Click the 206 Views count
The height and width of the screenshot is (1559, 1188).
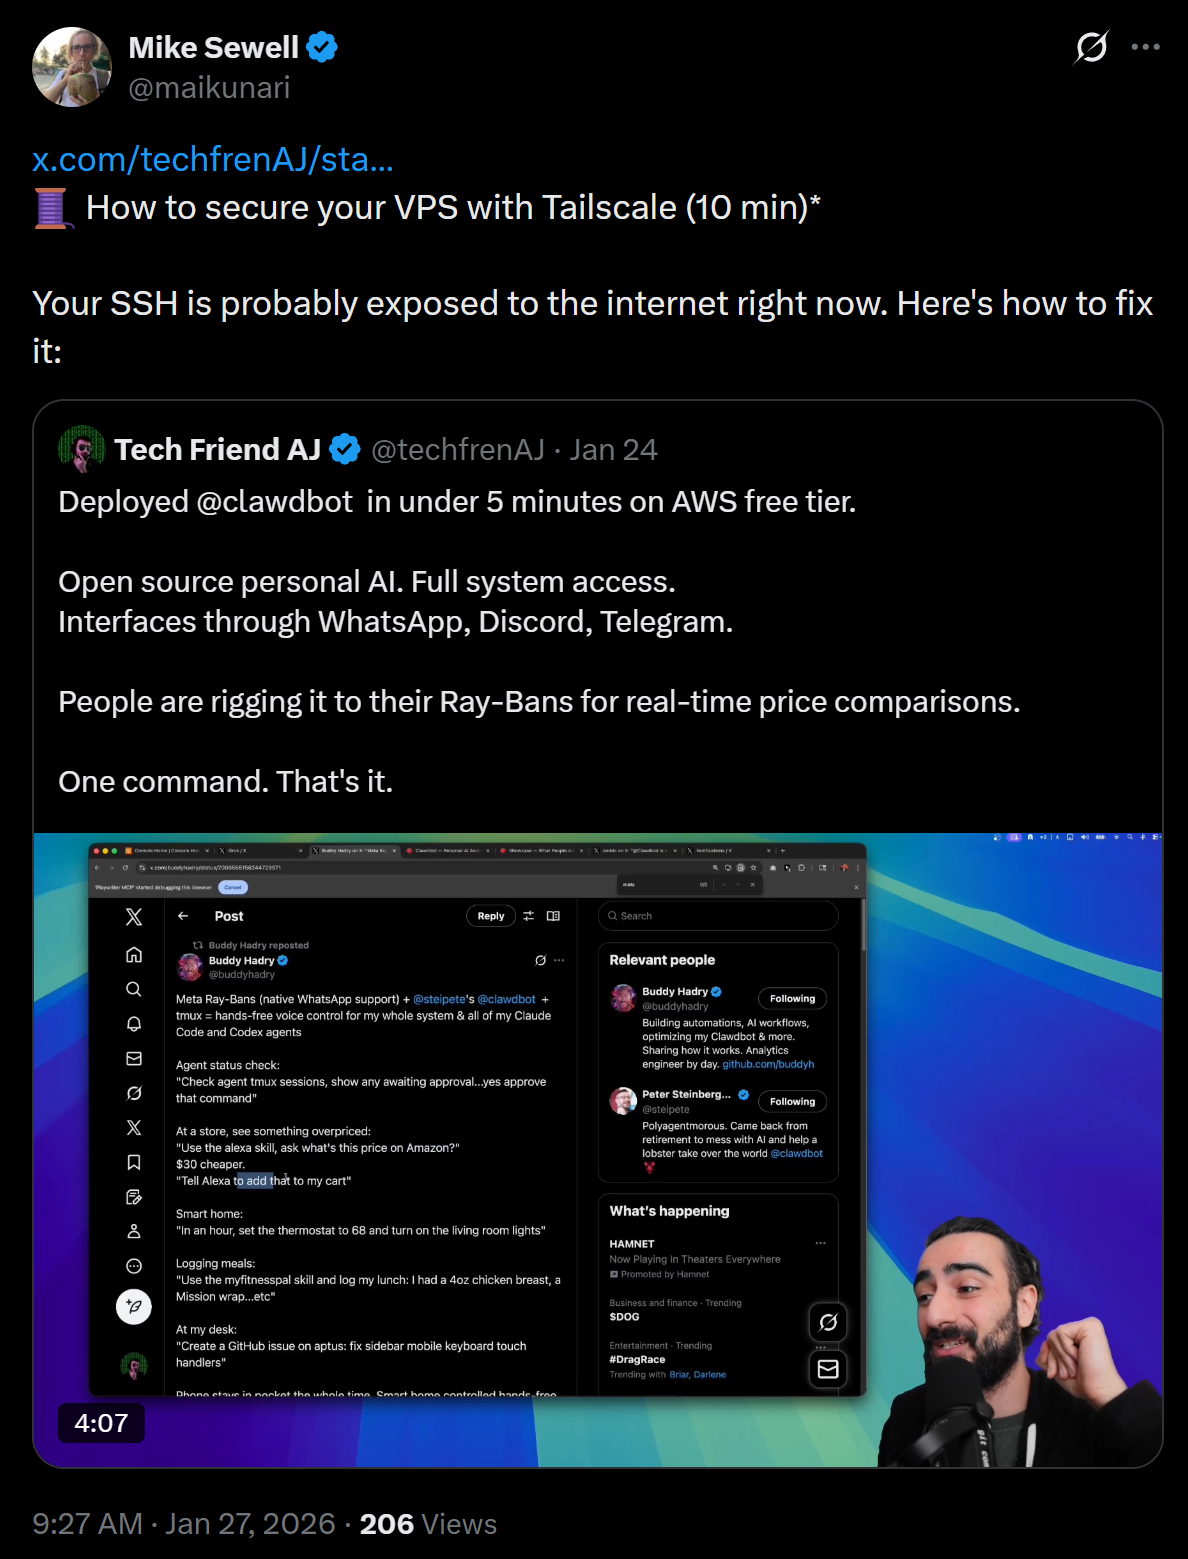[x=428, y=1523]
